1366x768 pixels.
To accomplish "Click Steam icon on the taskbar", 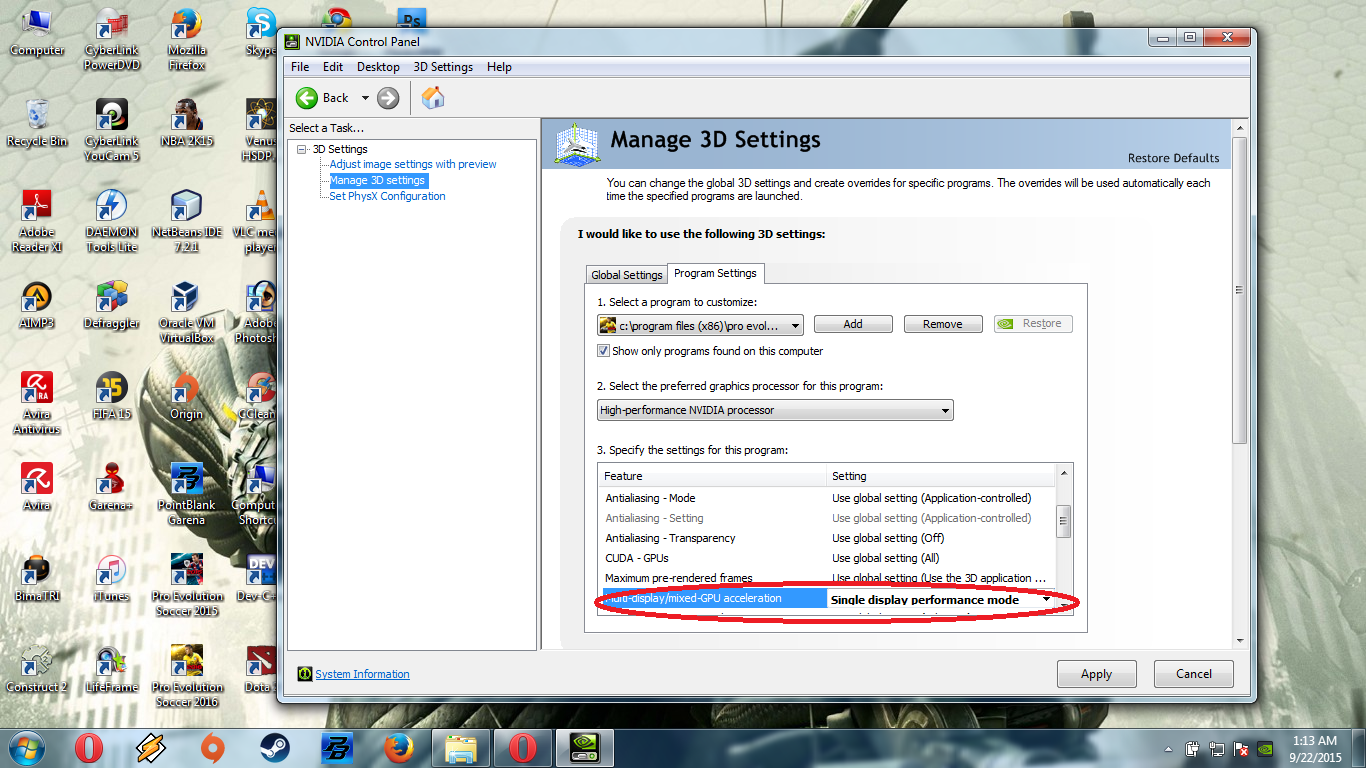I will (x=275, y=748).
